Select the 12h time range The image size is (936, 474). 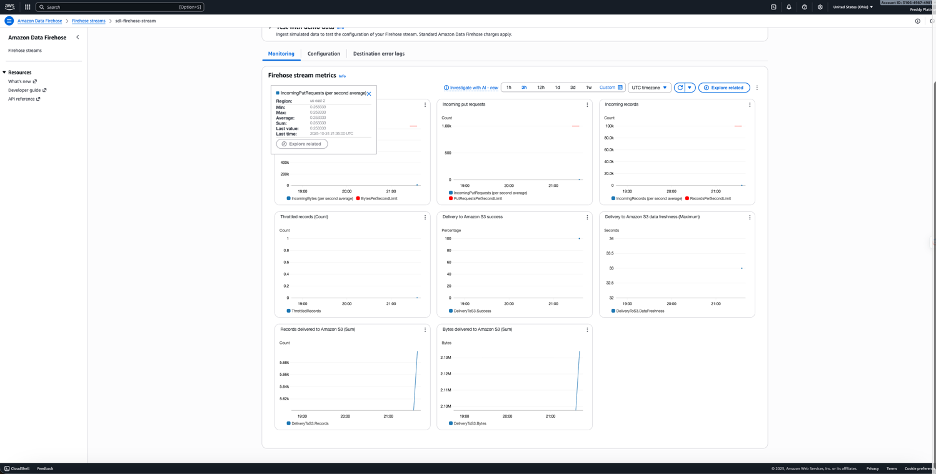[540, 88]
